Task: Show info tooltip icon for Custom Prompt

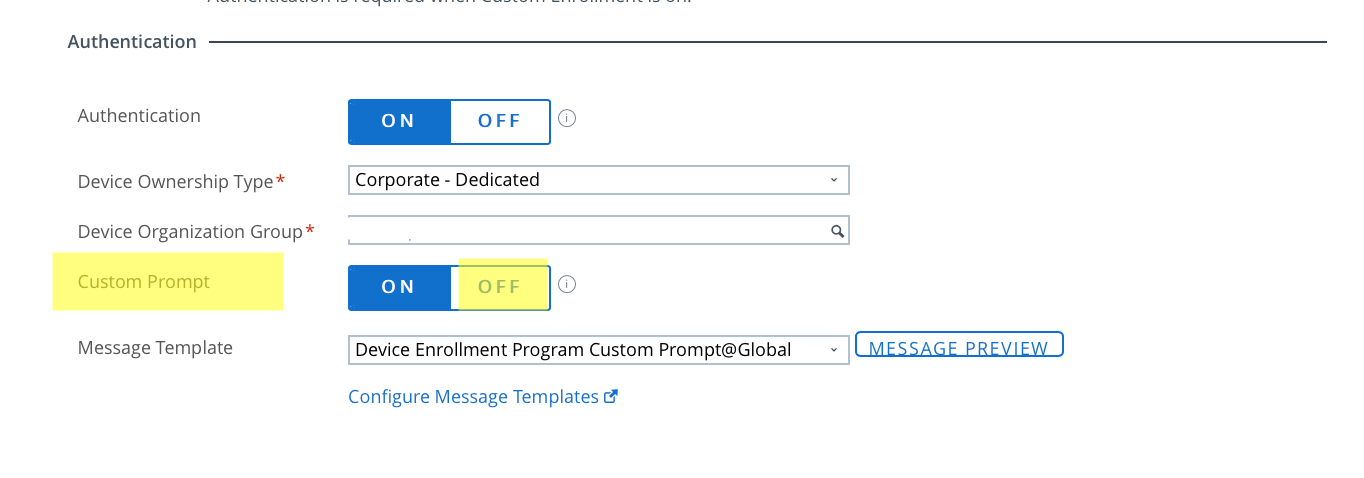Action: pos(567,285)
